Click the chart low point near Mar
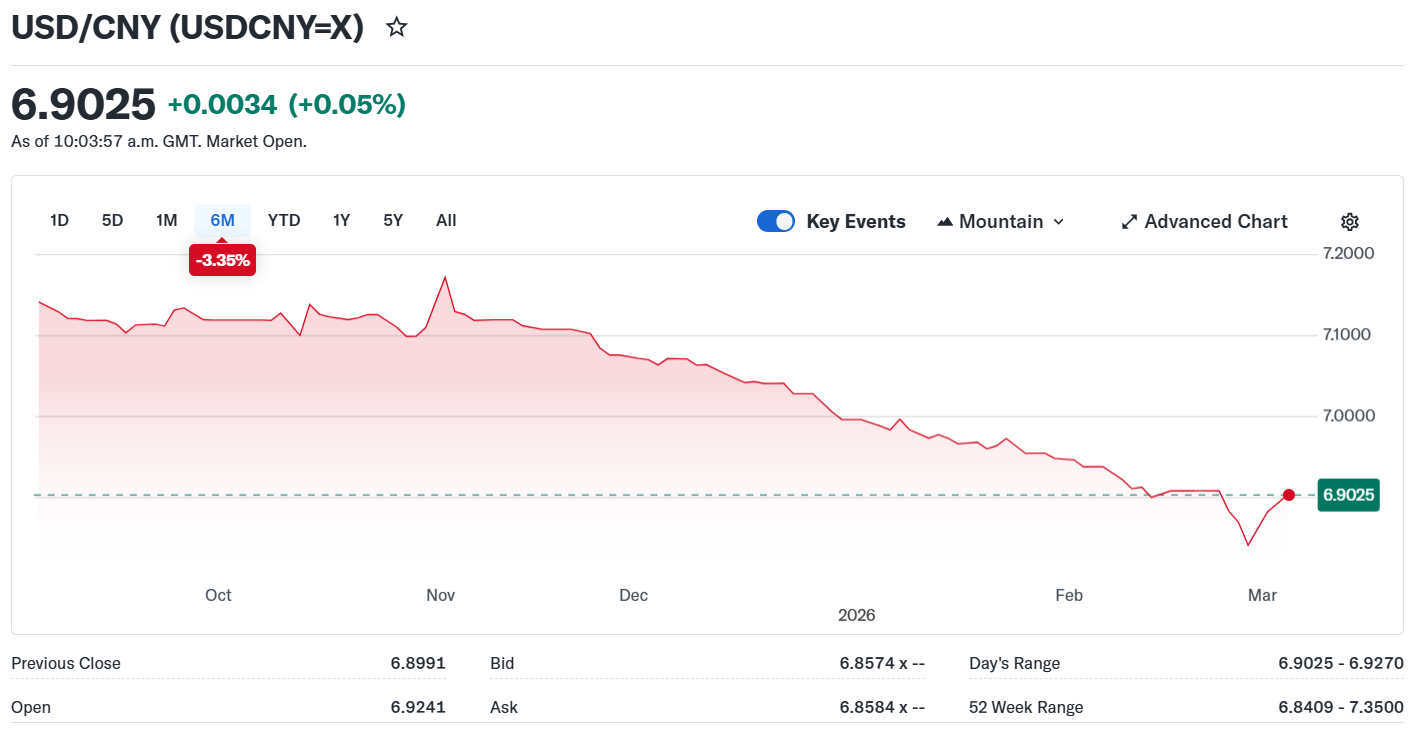The height and width of the screenshot is (736, 1424). pyautogui.click(x=1248, y=545)
